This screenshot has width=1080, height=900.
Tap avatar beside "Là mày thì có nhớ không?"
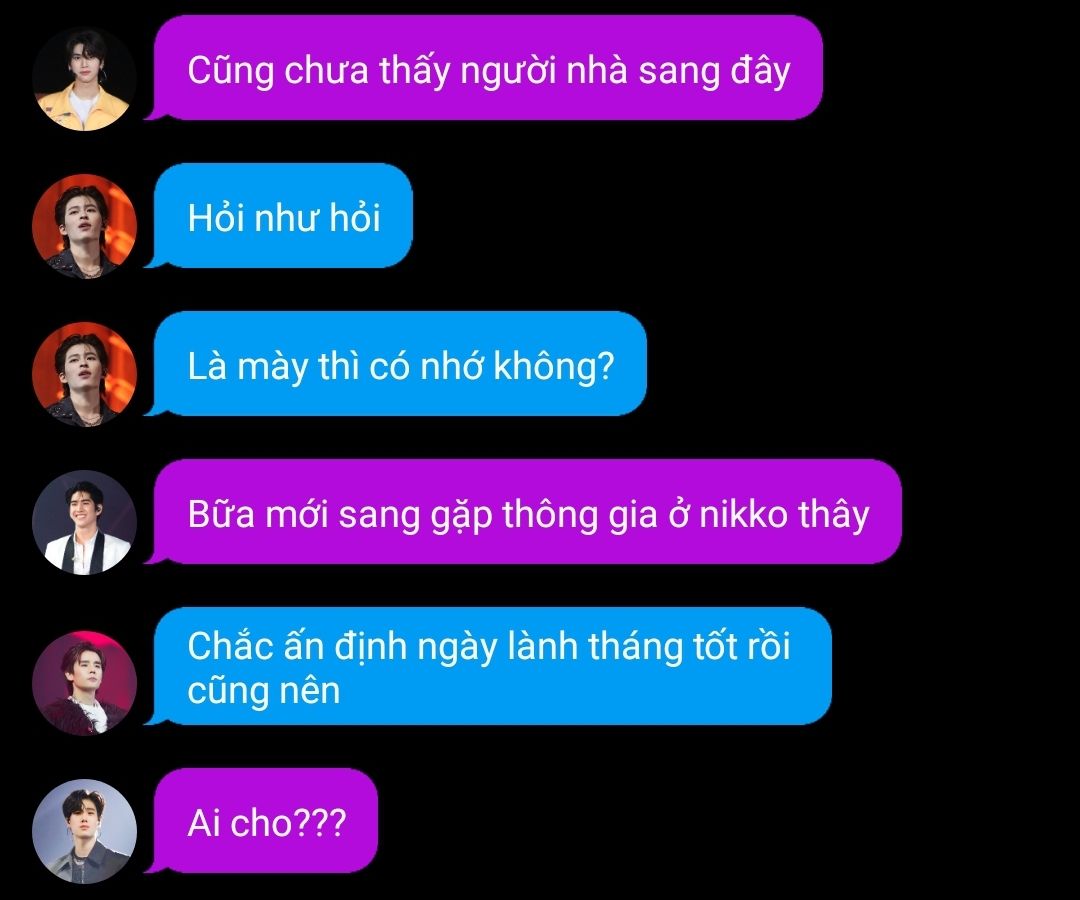[84, 374]
